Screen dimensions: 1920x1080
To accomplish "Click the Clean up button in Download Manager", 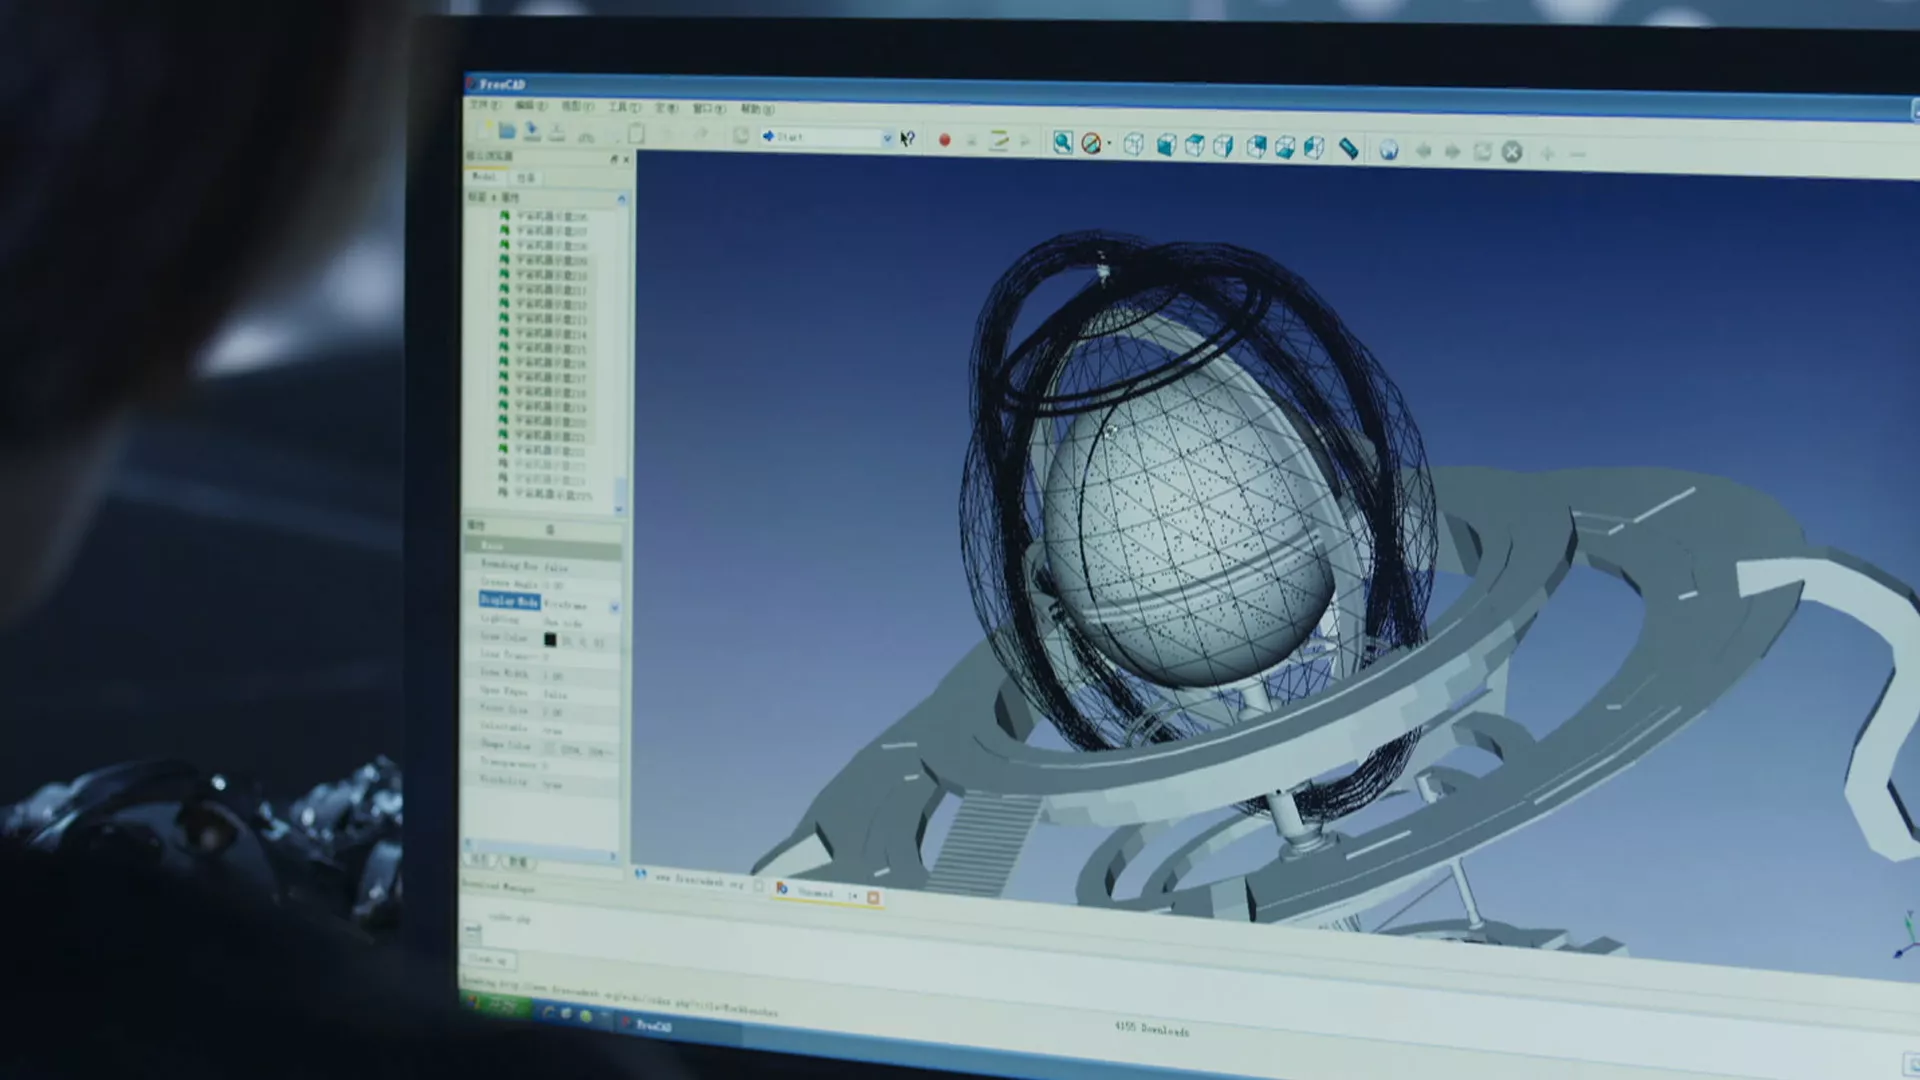I will click(x=489, y=959).
